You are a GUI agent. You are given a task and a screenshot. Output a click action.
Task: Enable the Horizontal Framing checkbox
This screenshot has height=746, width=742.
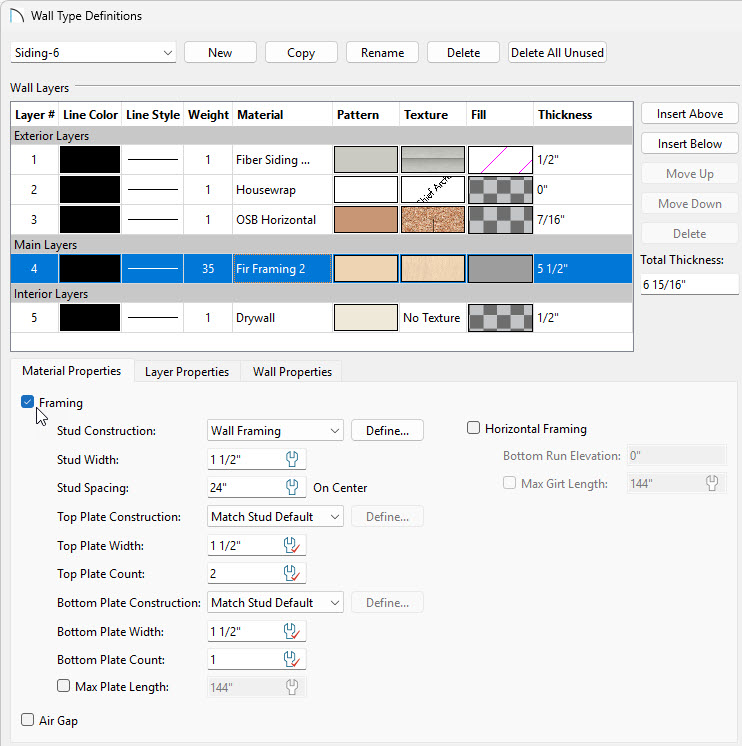[x=473, y=428]
